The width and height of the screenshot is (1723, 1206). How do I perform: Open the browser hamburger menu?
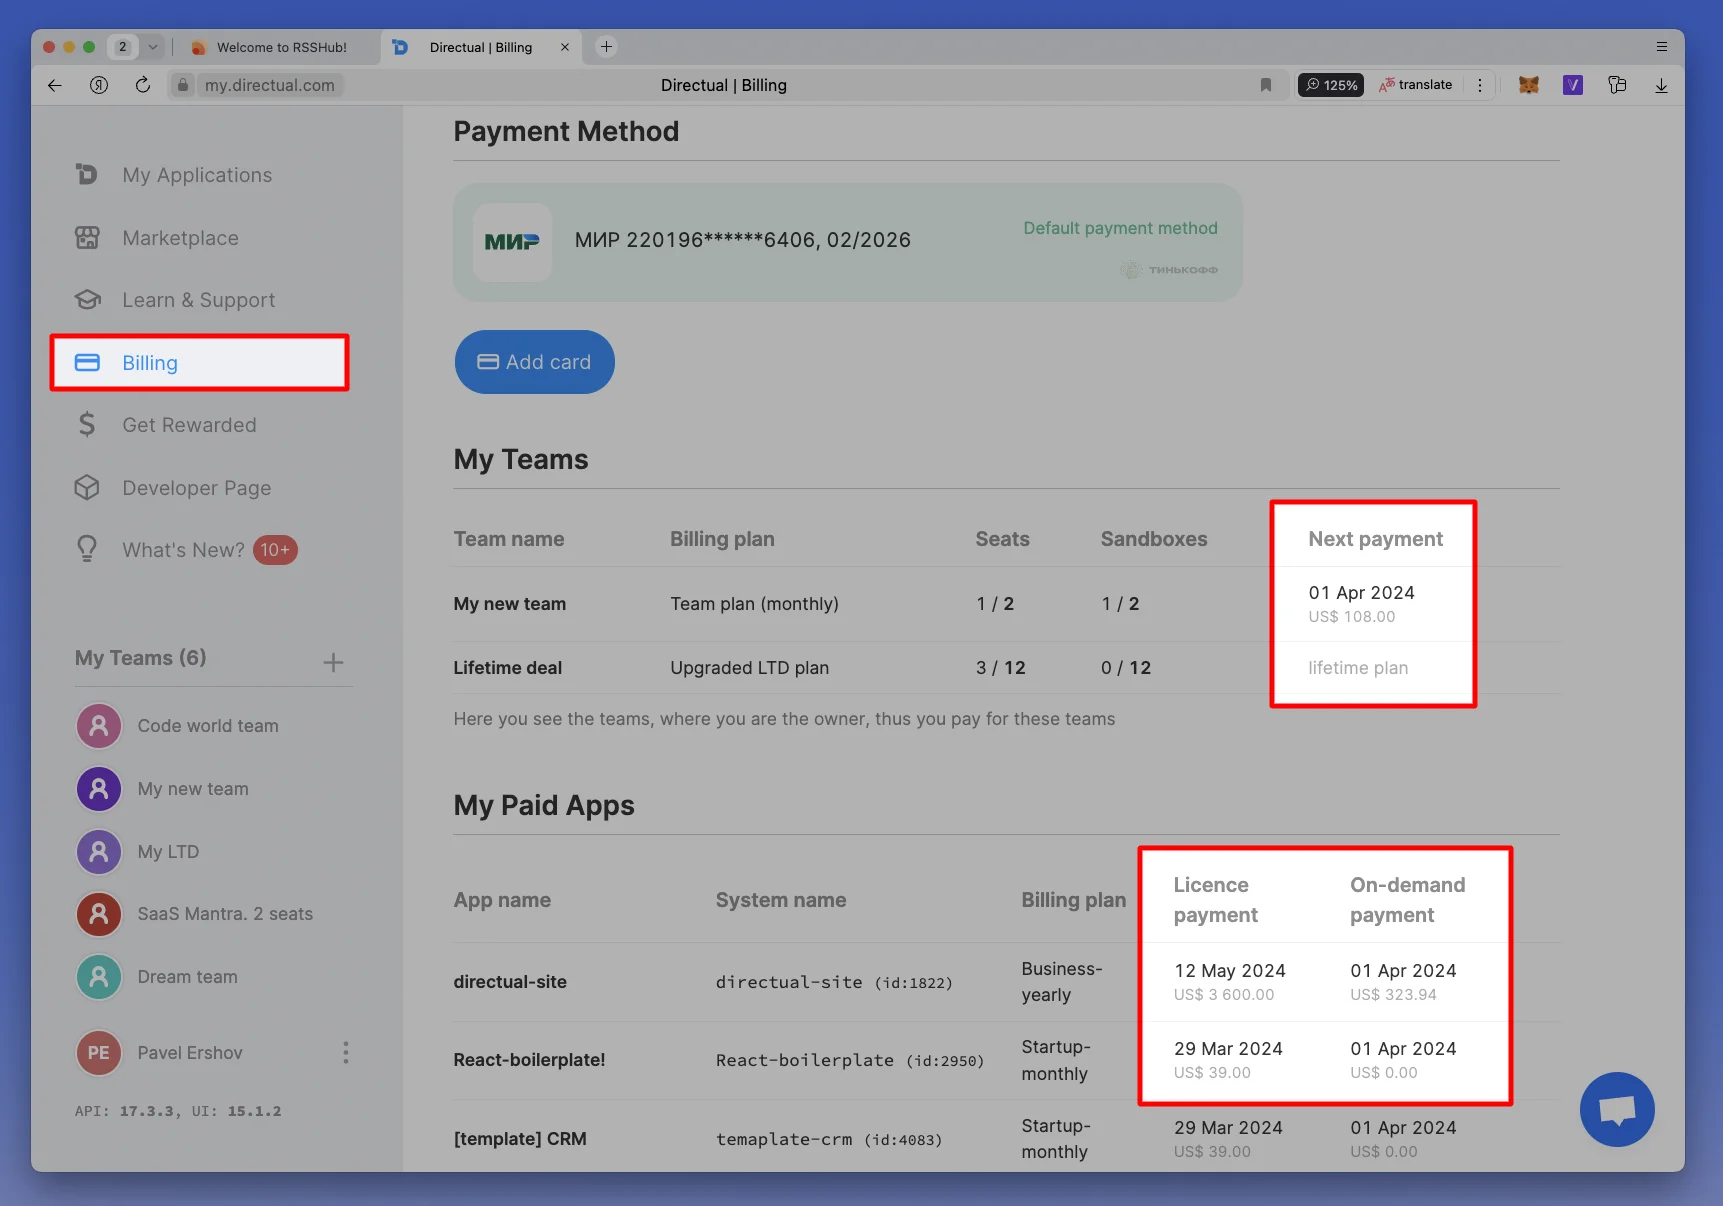click(1661, 47)
